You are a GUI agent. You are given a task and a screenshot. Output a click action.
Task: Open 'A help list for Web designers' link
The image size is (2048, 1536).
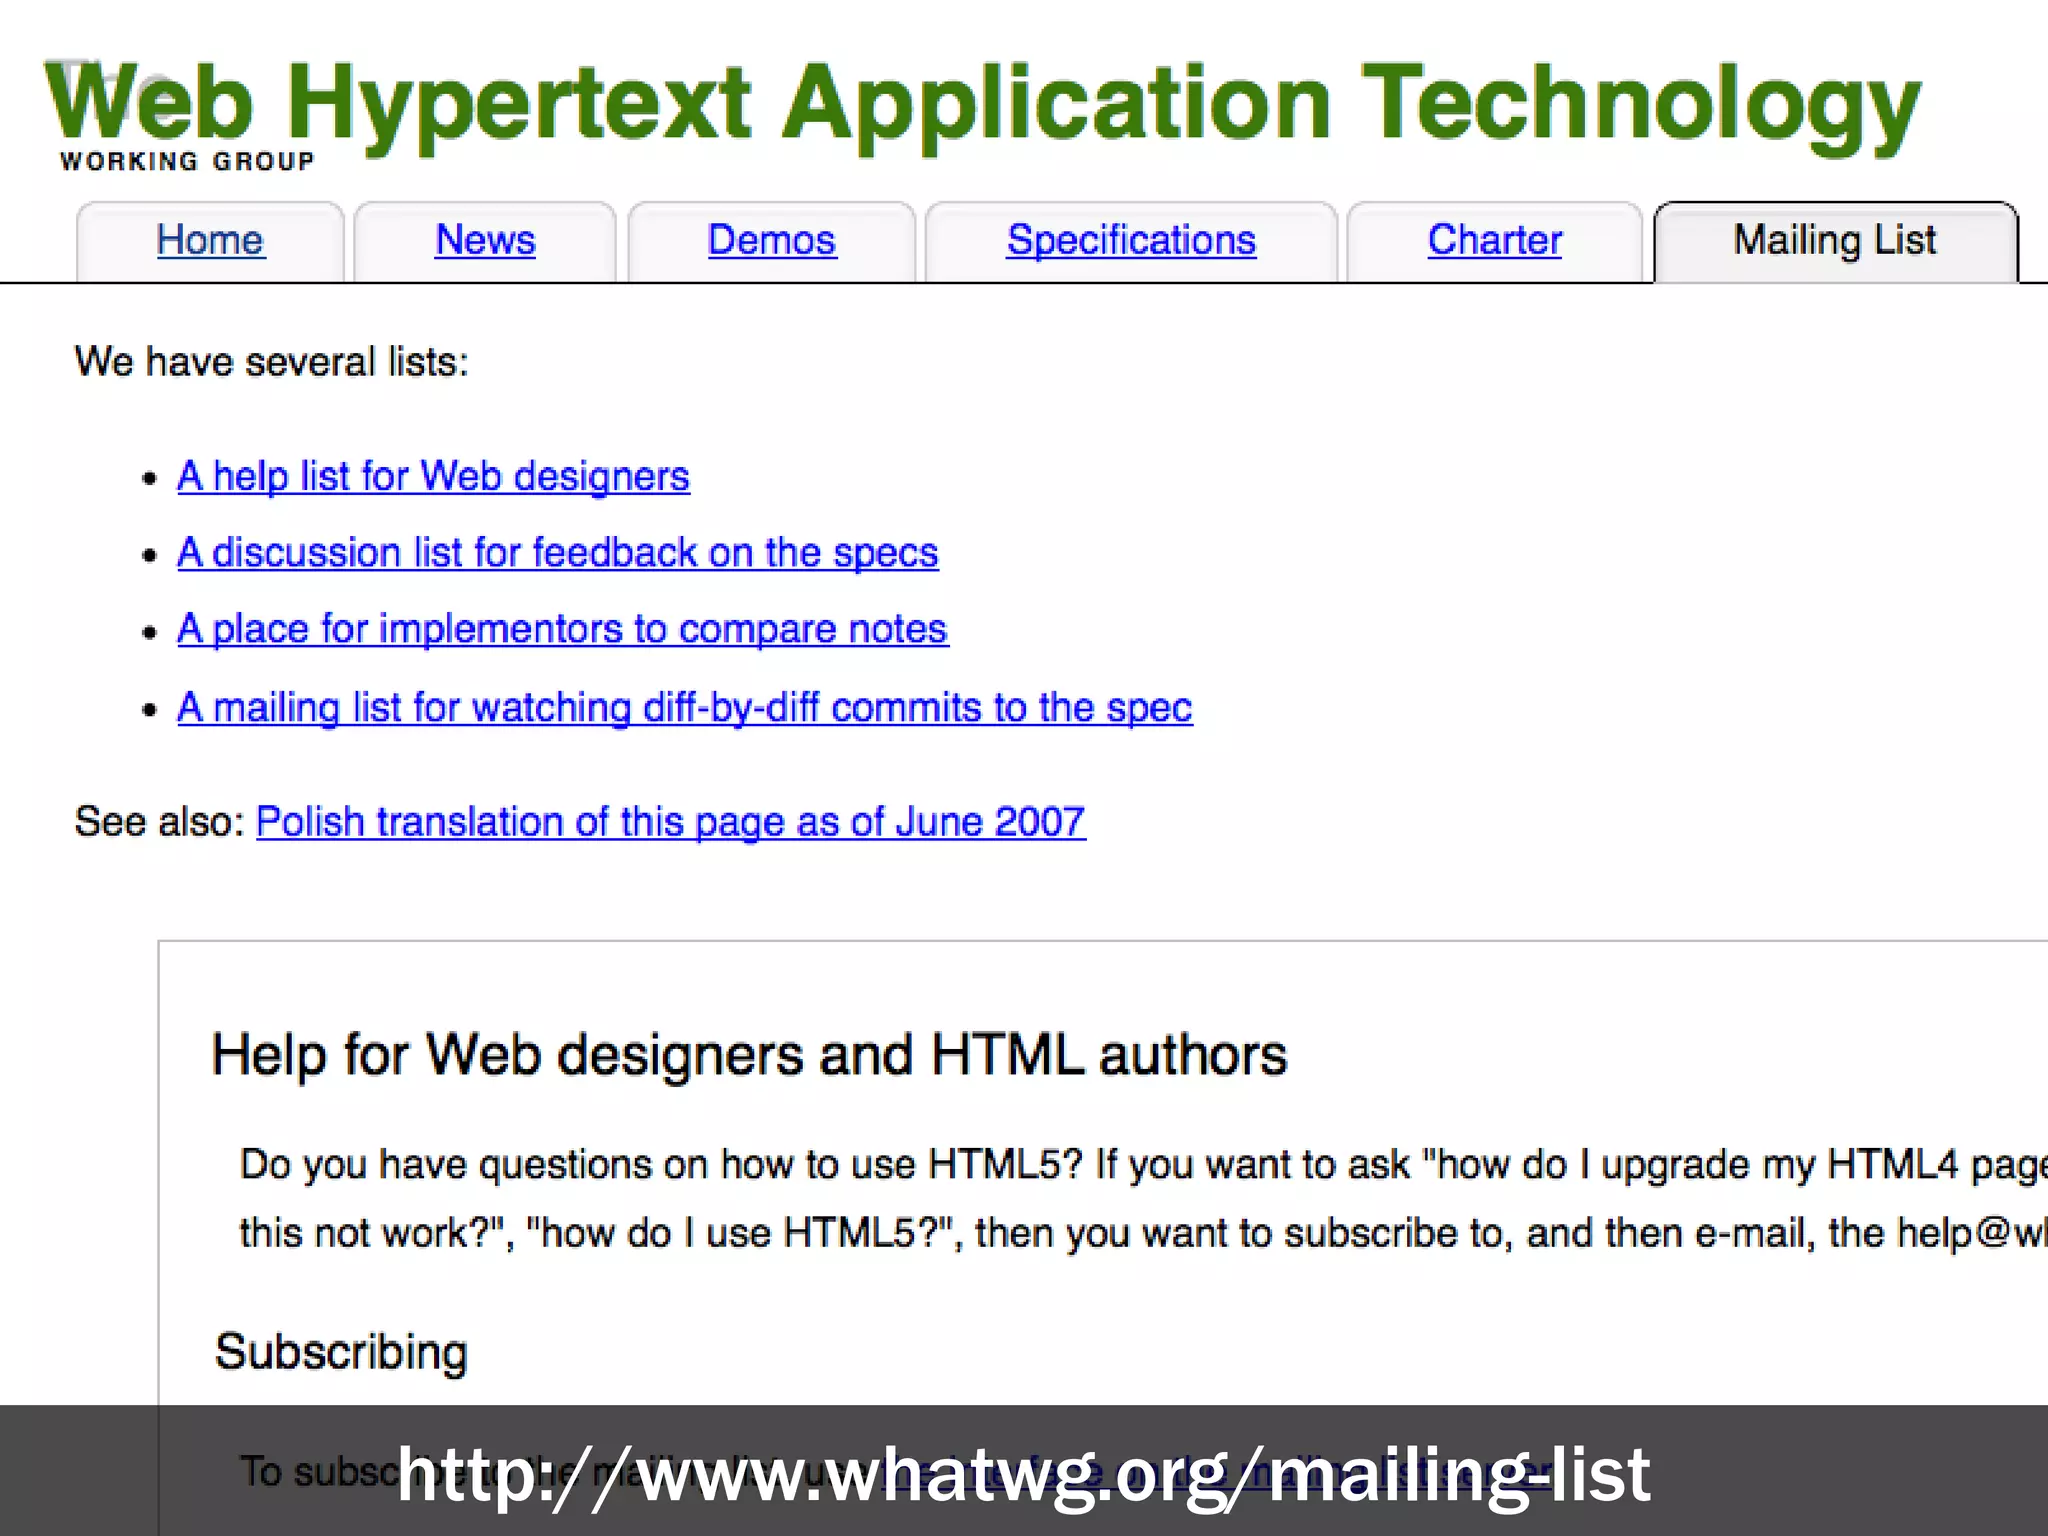[433, 476]
